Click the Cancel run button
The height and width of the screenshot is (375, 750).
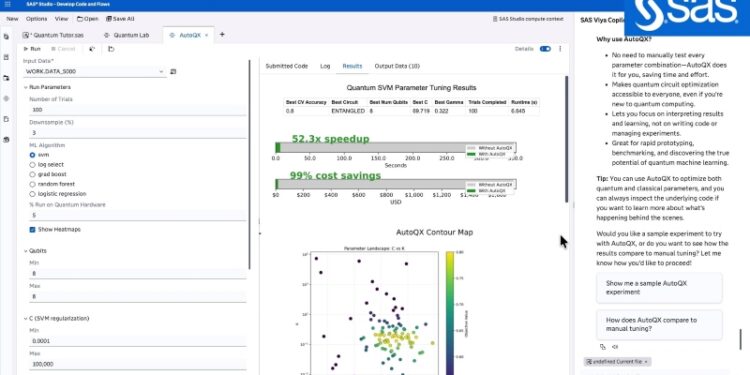pyautogui.click(x=63, y=49)
